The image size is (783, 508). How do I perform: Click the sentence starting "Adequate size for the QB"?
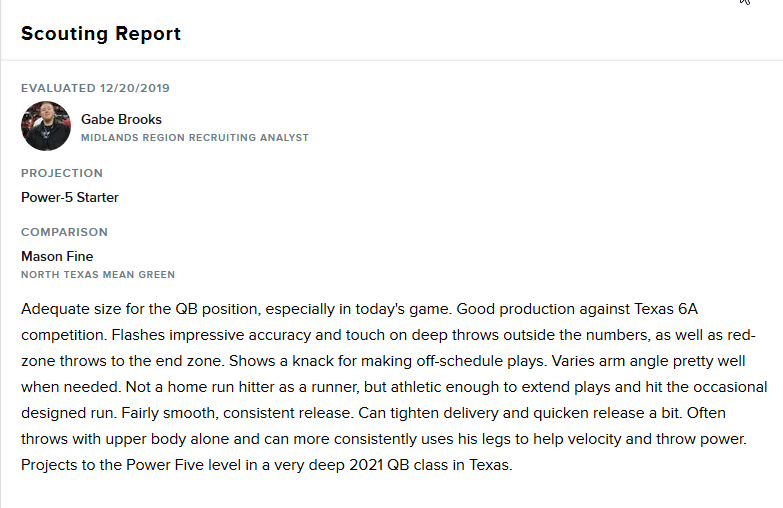coord(200,309)
